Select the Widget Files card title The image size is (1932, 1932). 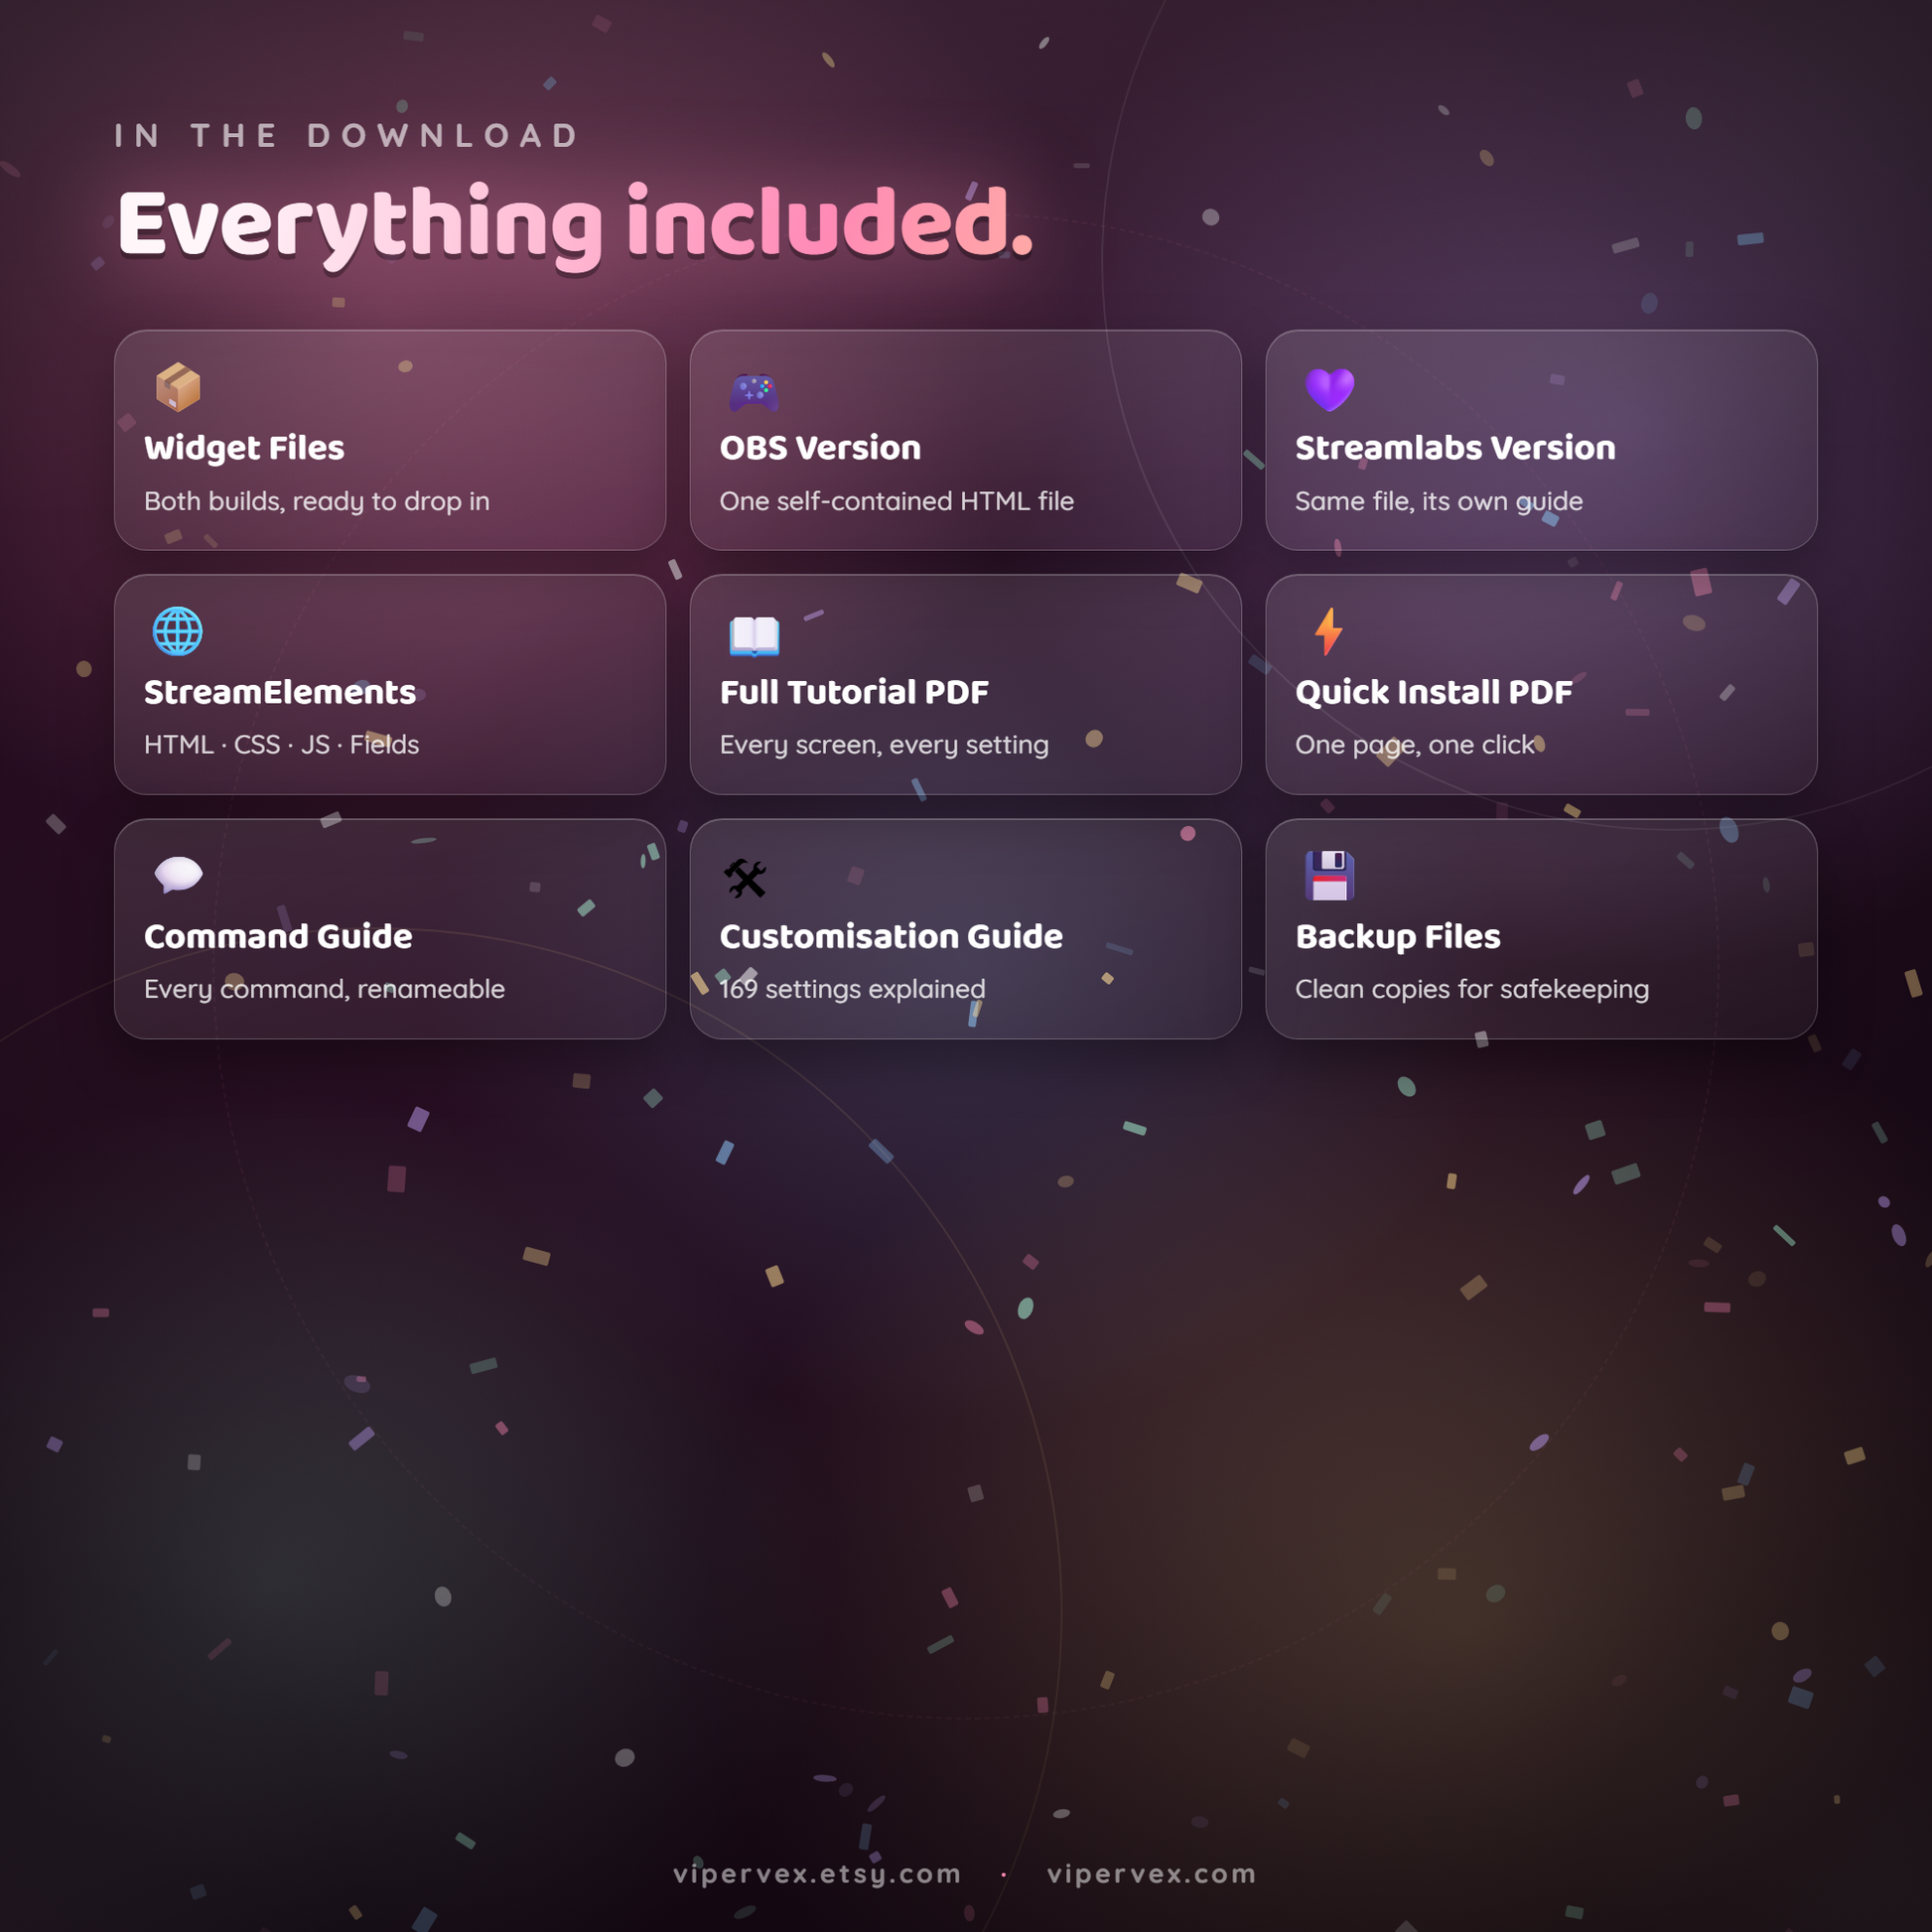tap(244, 448)
